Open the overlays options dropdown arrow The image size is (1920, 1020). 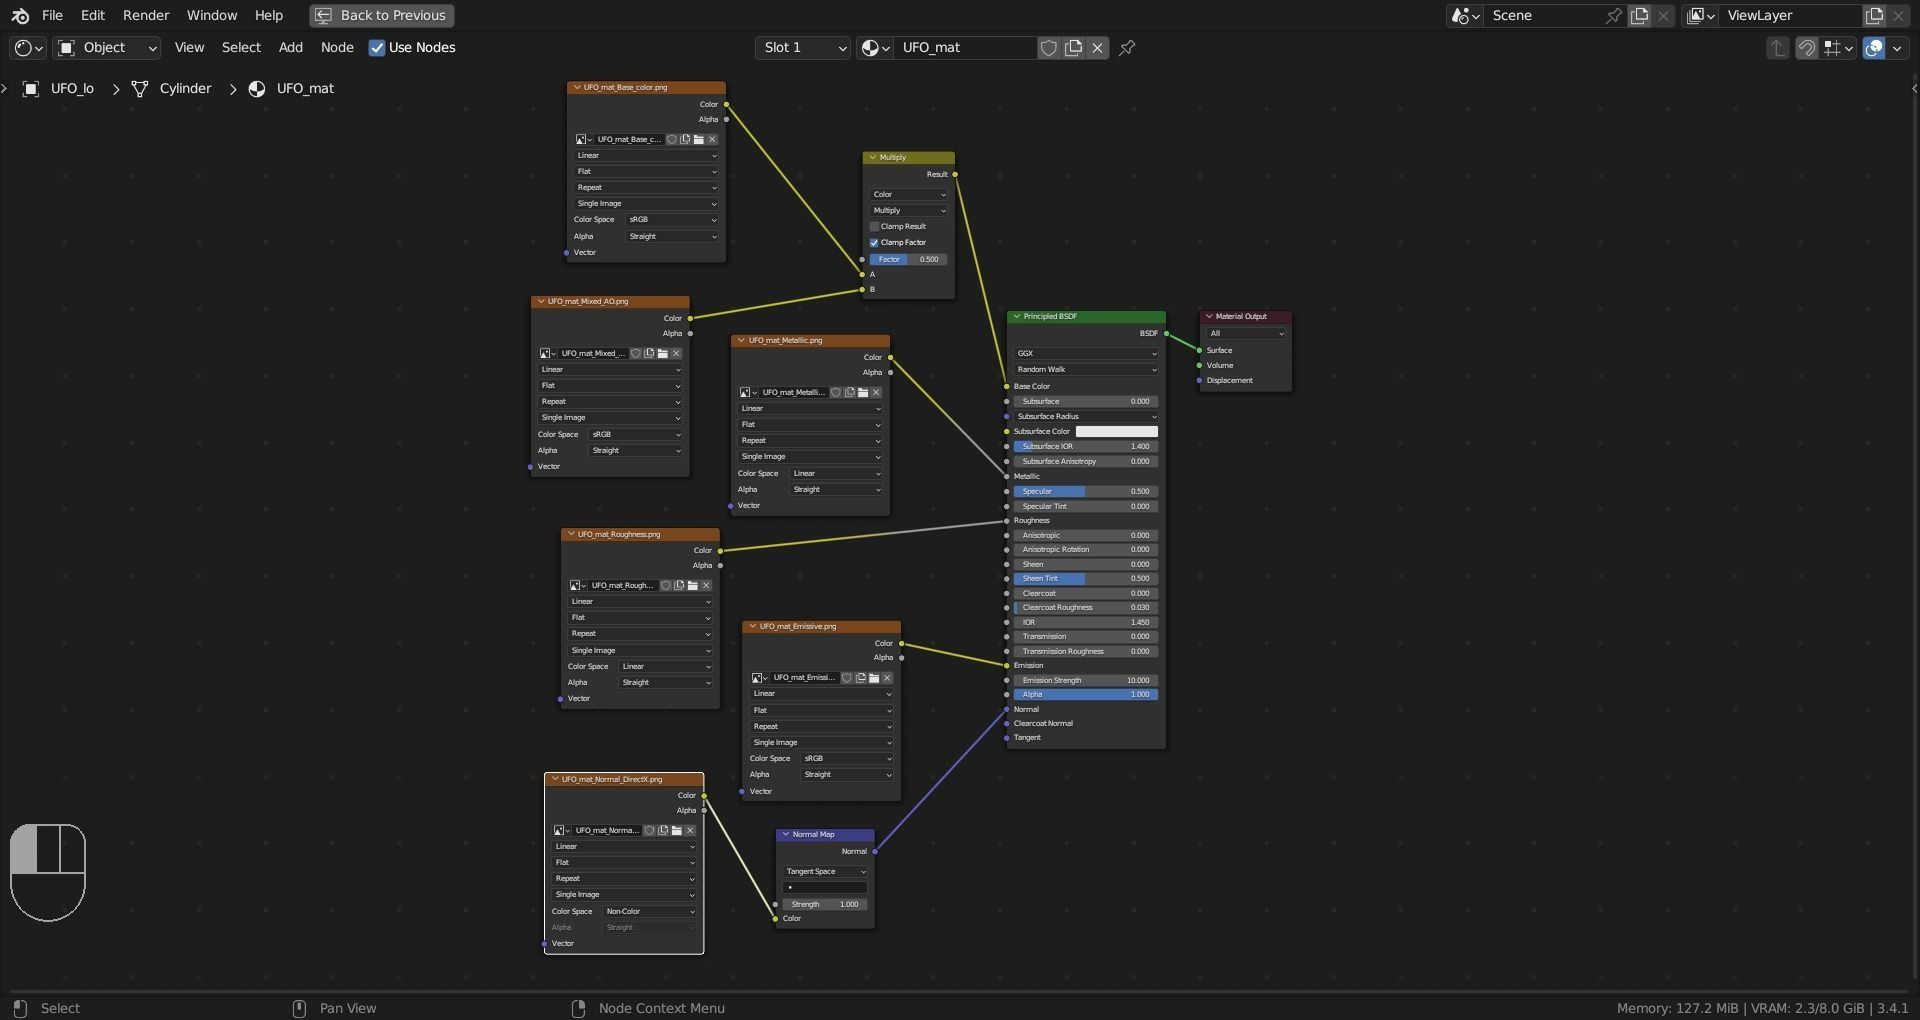pyautogui.click(x=1897, y=48)
